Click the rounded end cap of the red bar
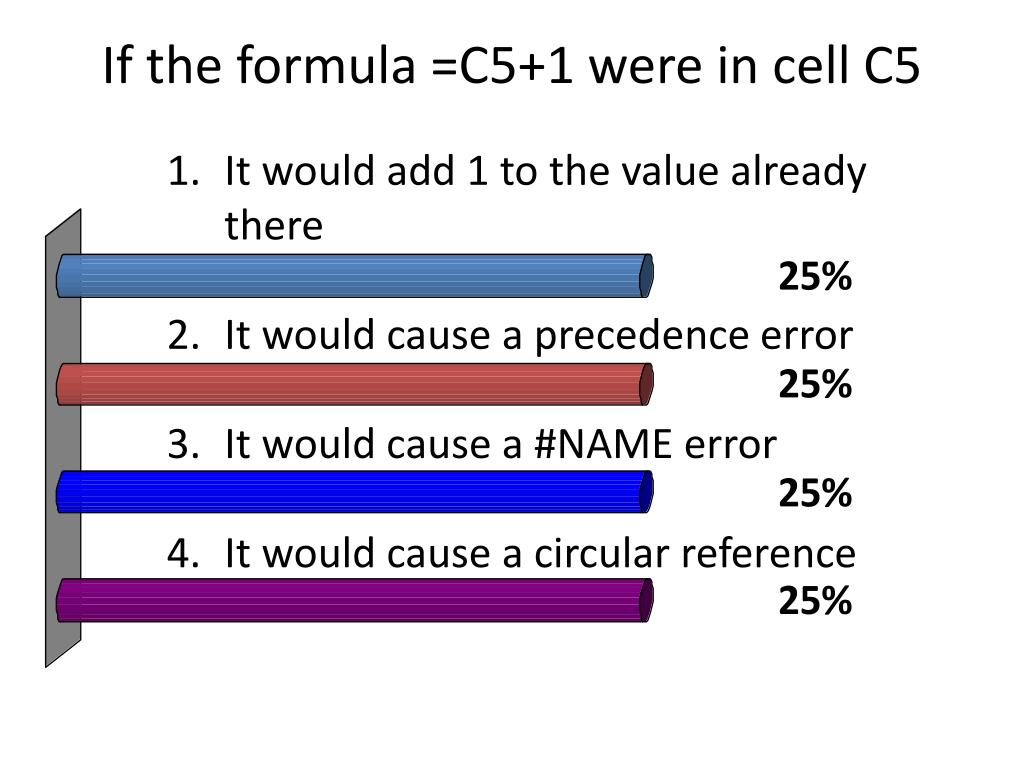The width and height of the screenshot is (1024, 768). (646, 384)
